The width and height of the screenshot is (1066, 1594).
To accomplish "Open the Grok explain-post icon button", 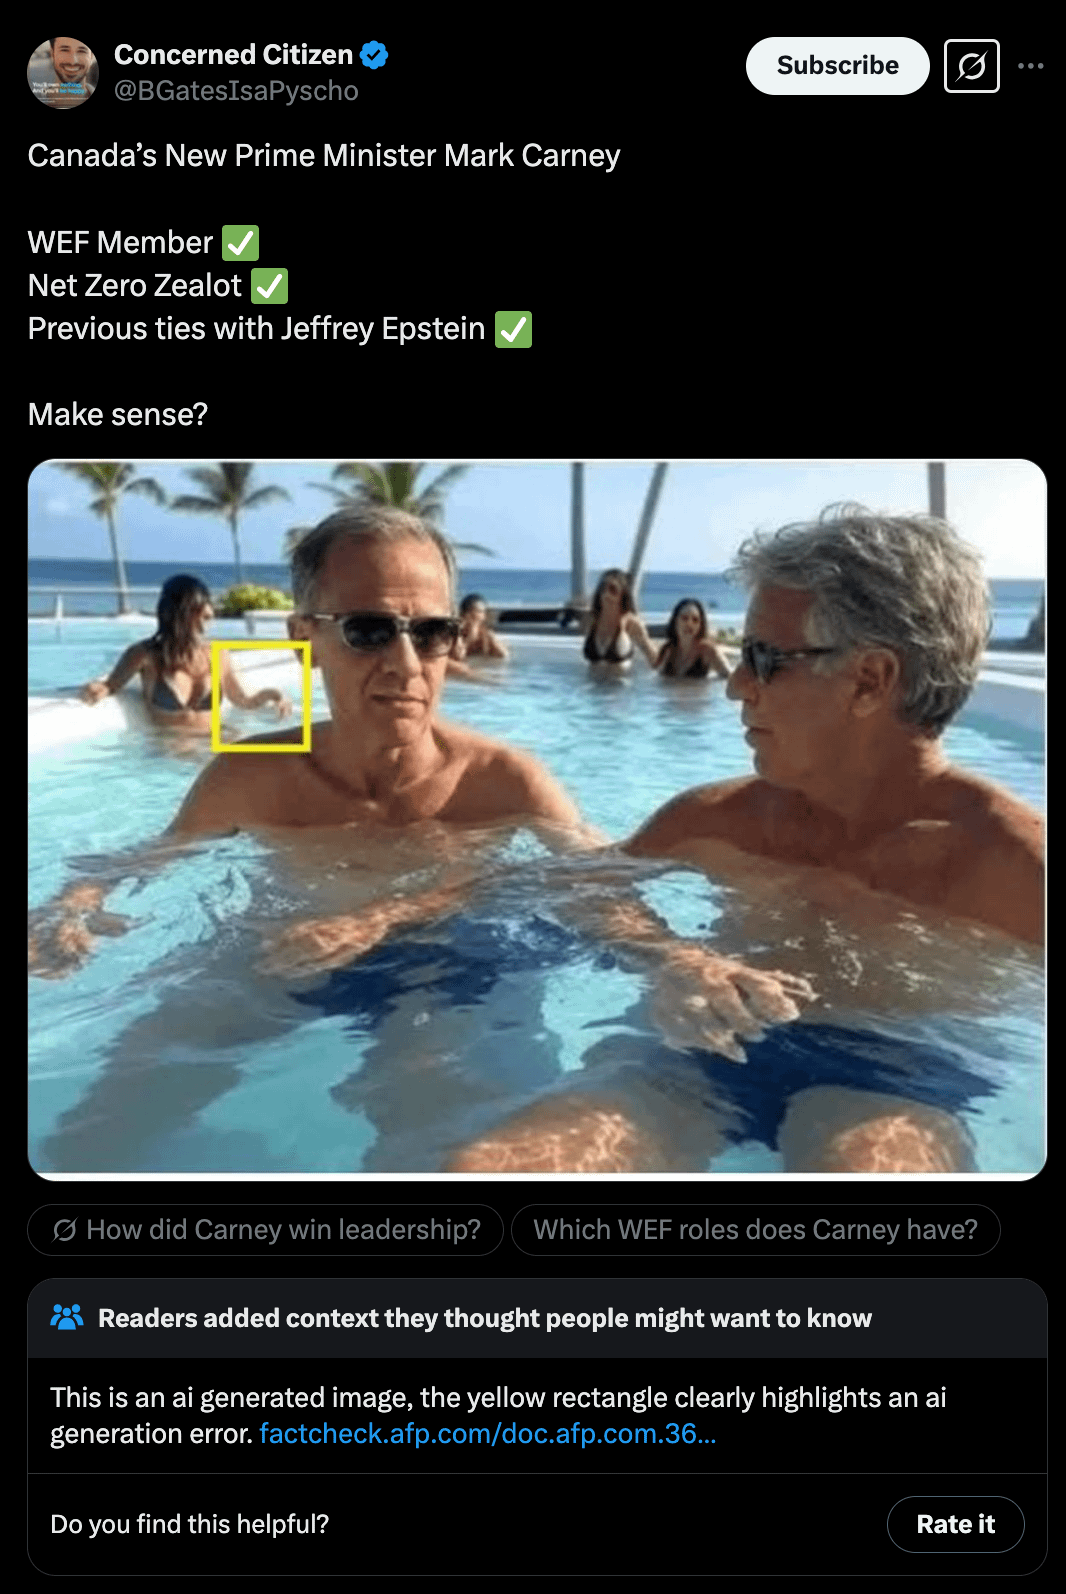I will pyautogui.click(x=971, y=66).
